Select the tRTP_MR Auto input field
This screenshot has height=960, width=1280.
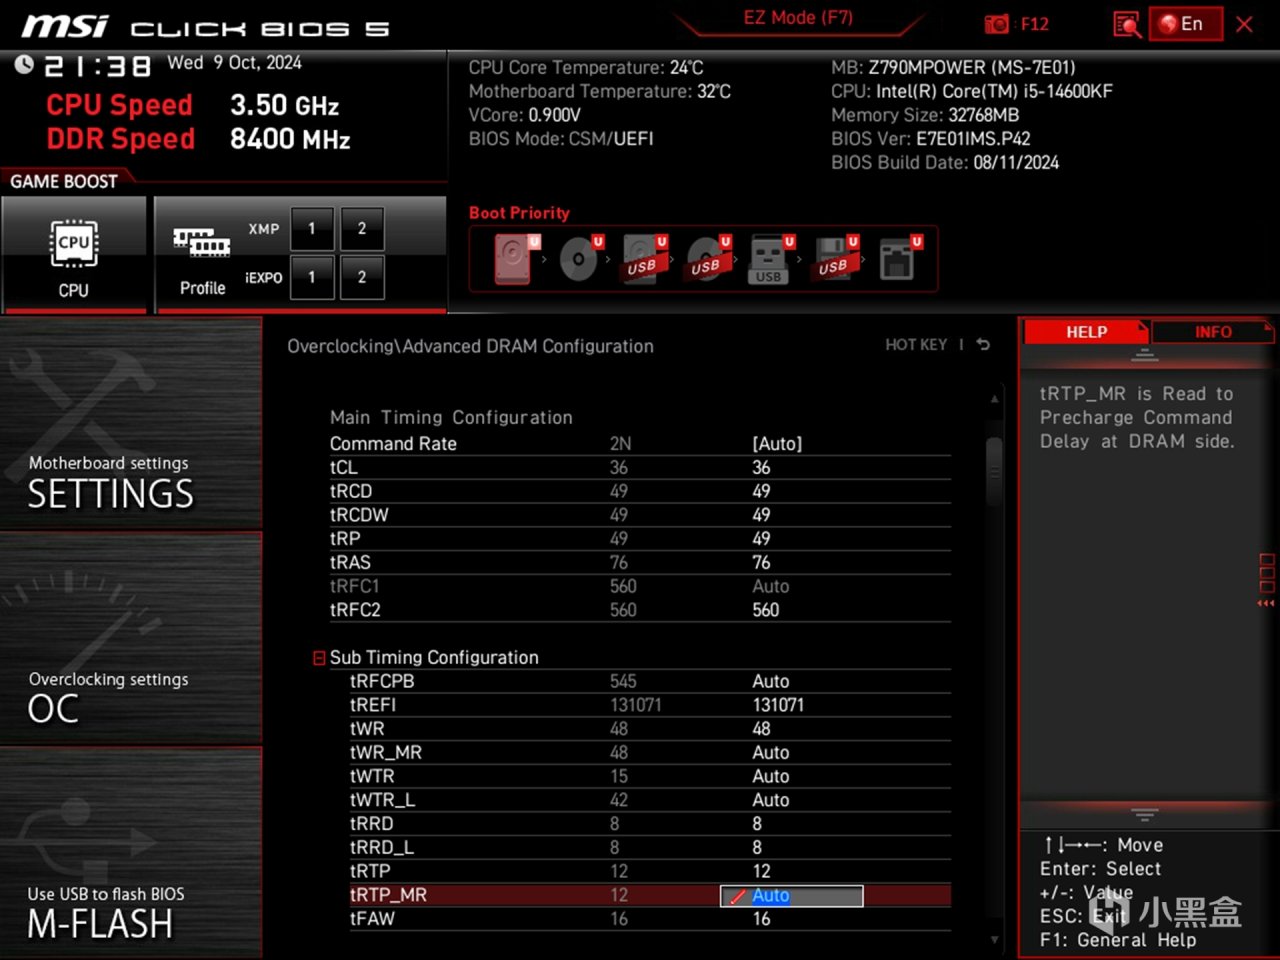792,896
